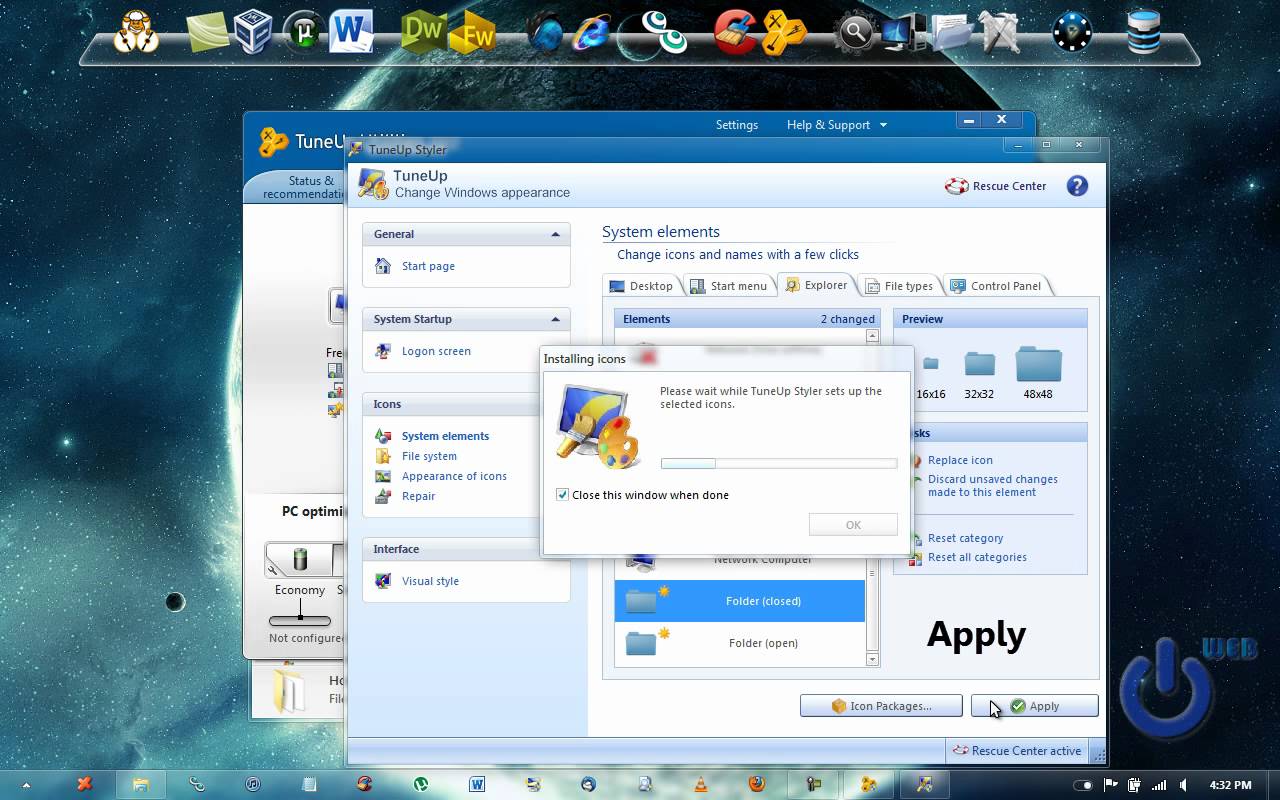Uncheck Close this window when done
The image size is (1280, 800).
pos(562,495)
